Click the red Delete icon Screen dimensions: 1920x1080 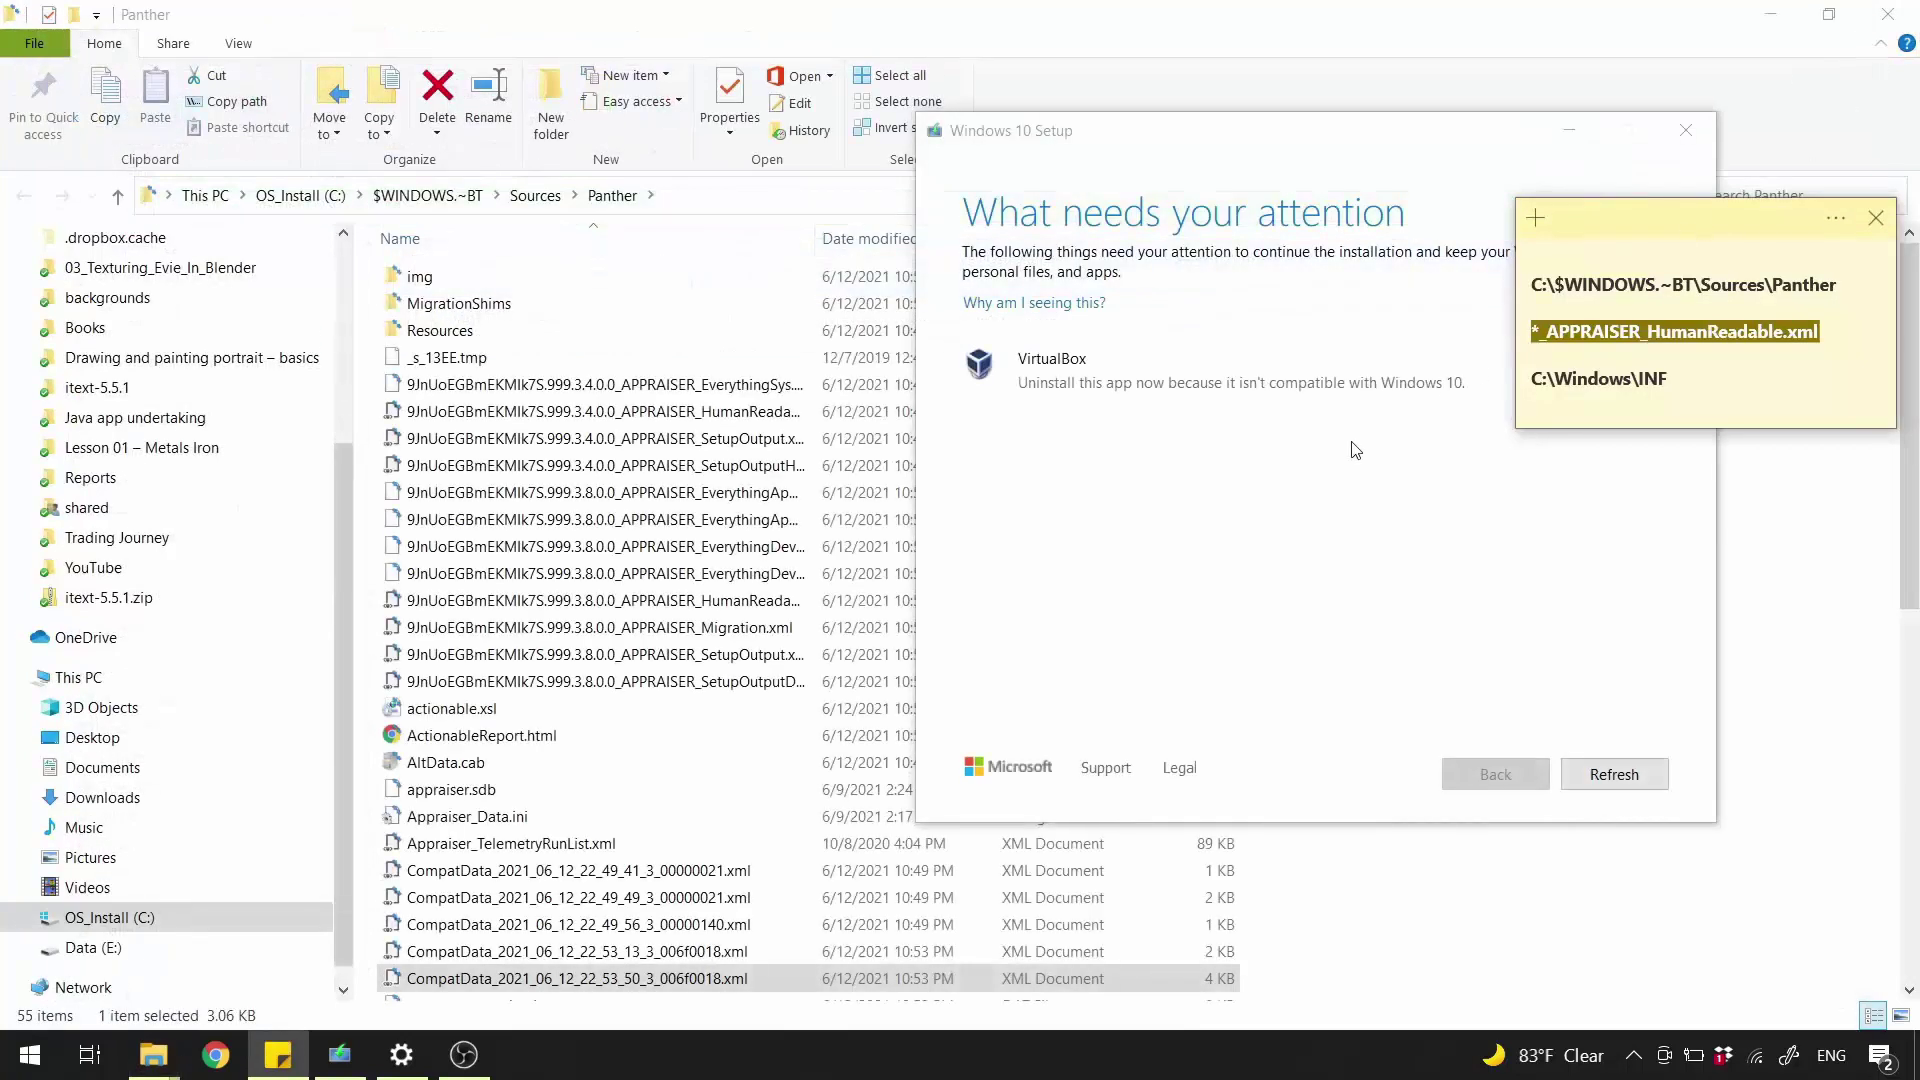(437, 86)
